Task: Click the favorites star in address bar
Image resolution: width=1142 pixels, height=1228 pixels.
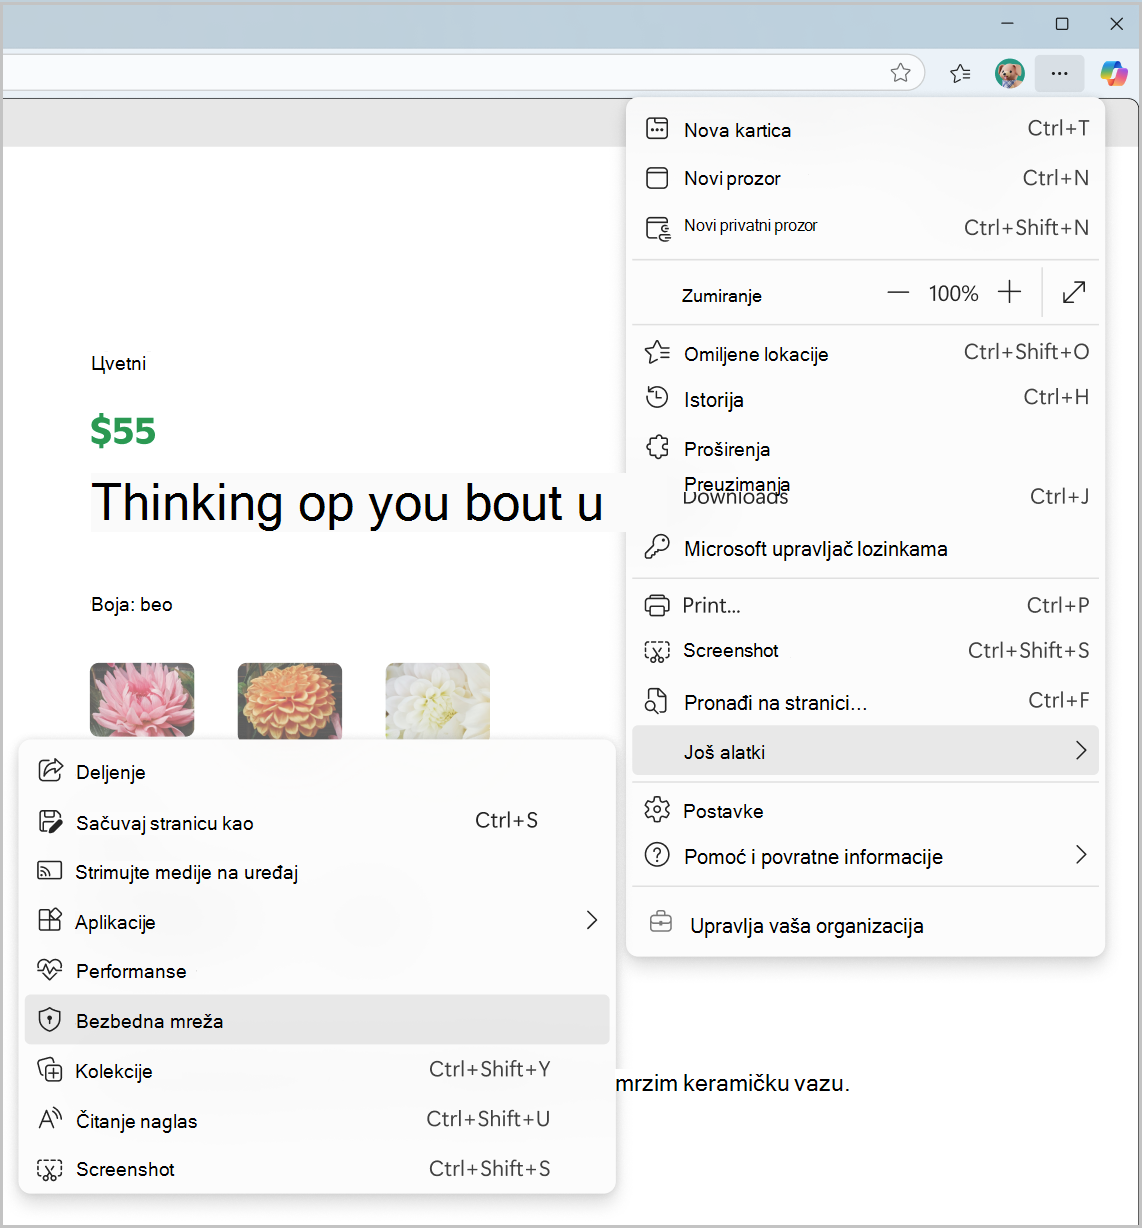Action: coord(901,72)
